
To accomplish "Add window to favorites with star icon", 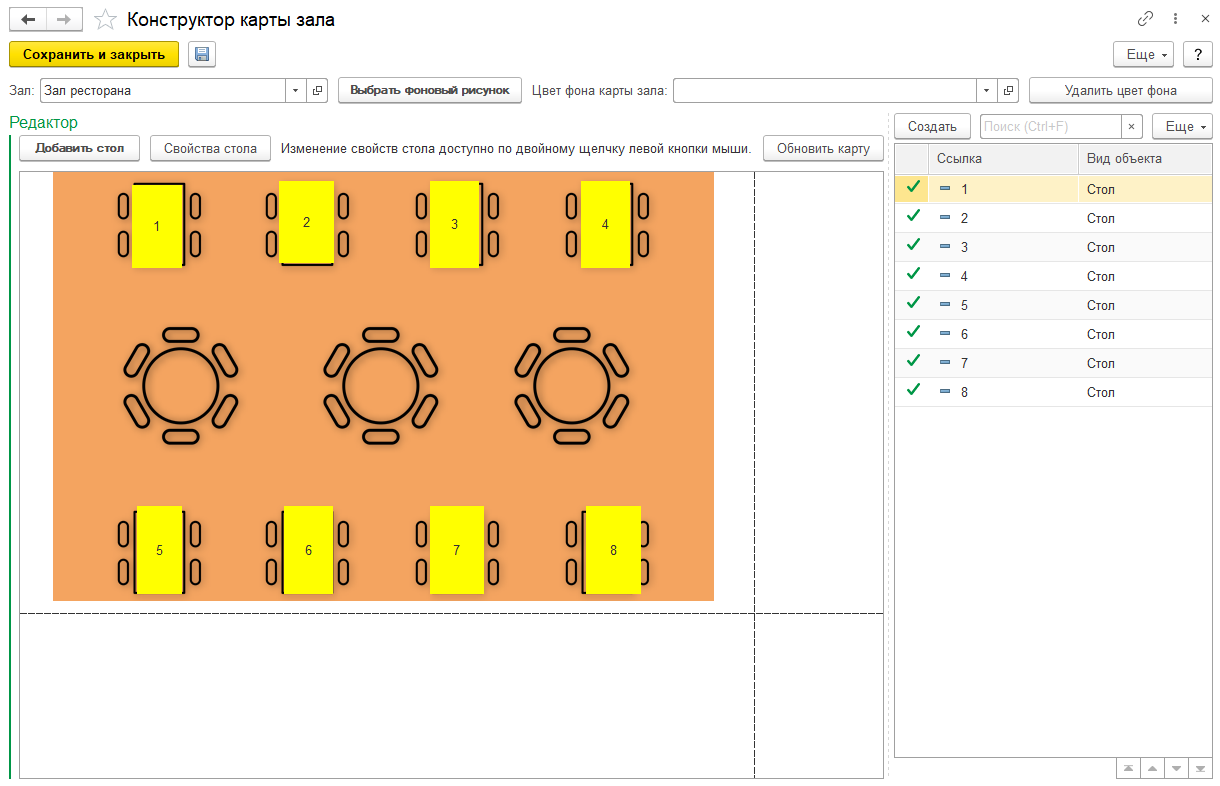I will (105, 20).
